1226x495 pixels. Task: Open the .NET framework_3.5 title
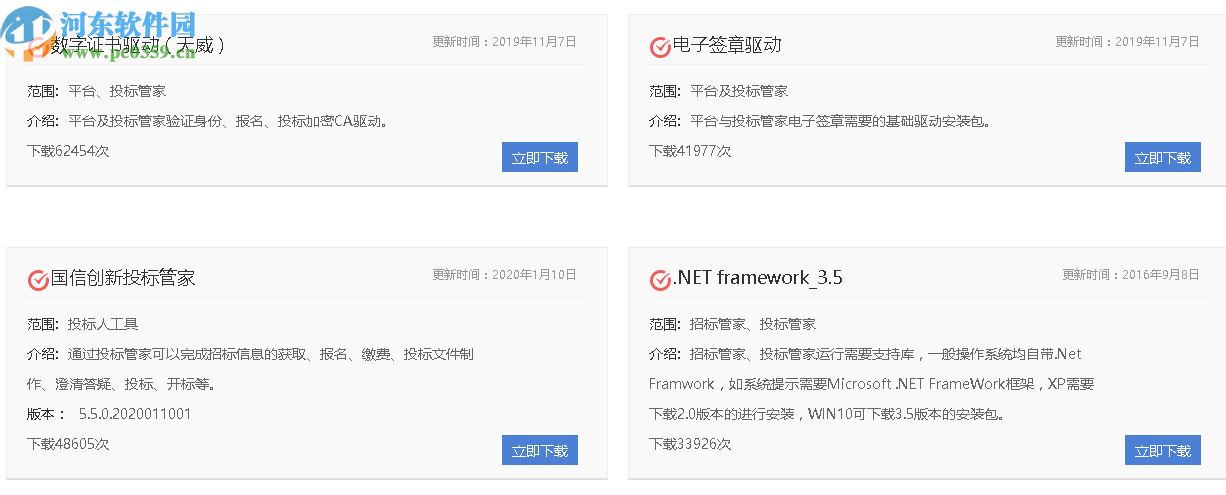click(x=758, y=278)
